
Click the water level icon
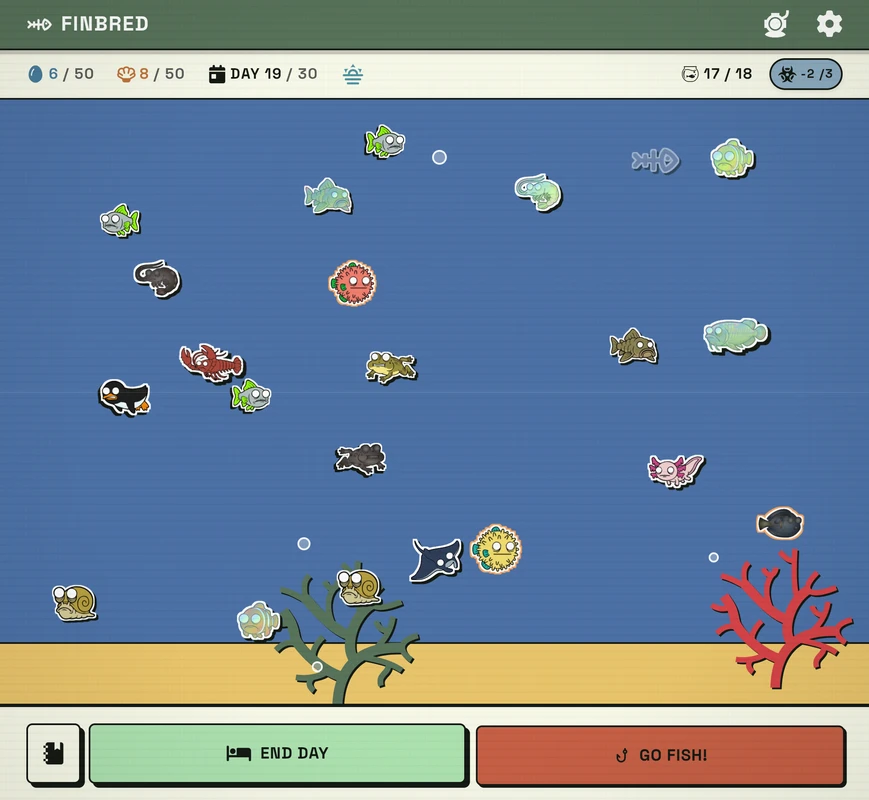click(353, 74)
